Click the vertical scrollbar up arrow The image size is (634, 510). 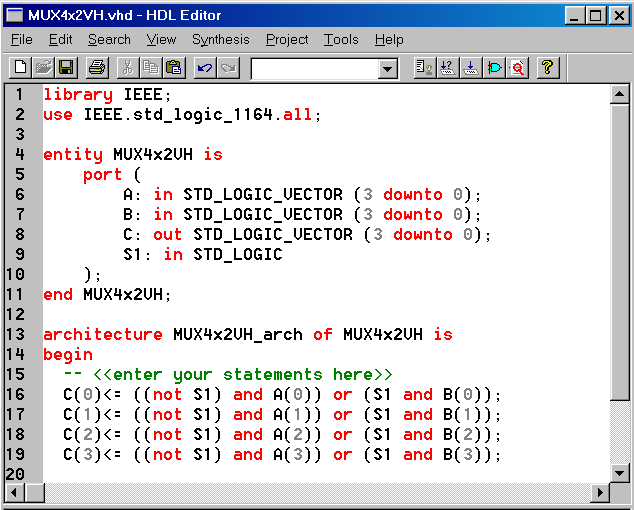point(620,94)
